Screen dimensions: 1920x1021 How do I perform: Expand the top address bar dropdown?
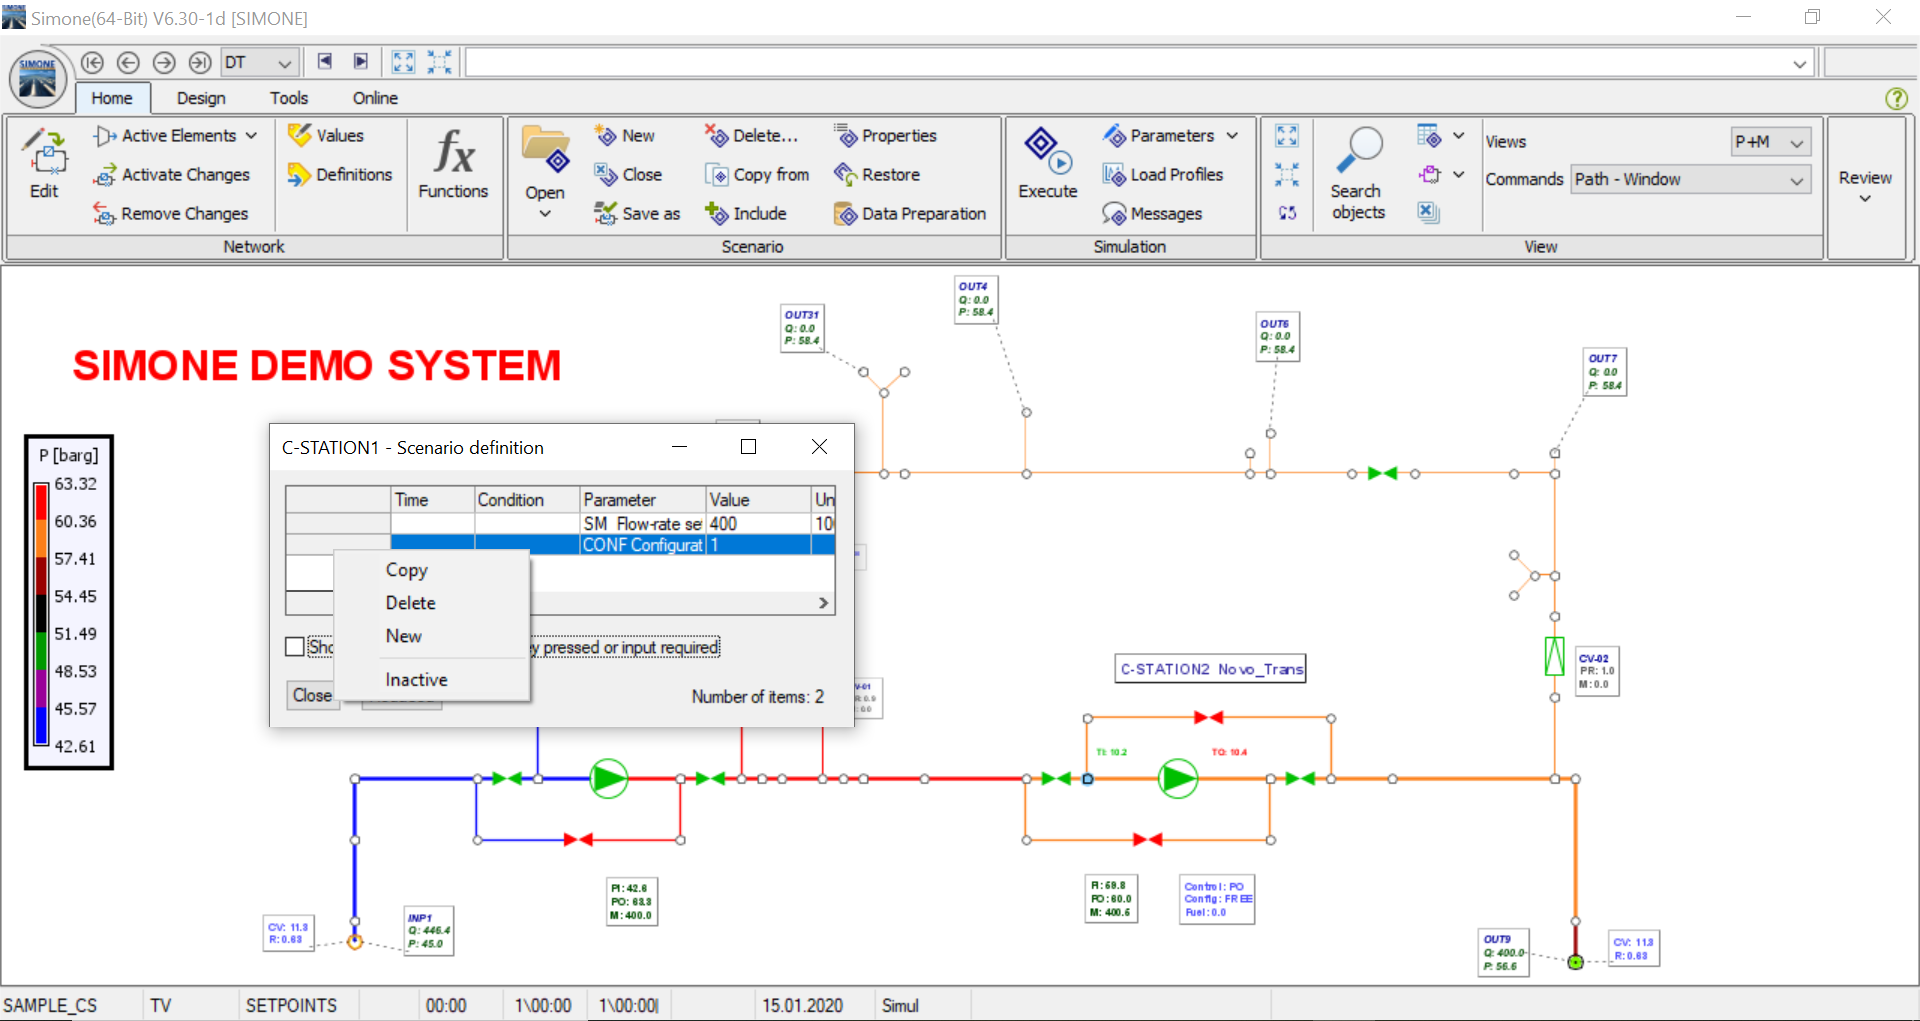pos(1799,64)
